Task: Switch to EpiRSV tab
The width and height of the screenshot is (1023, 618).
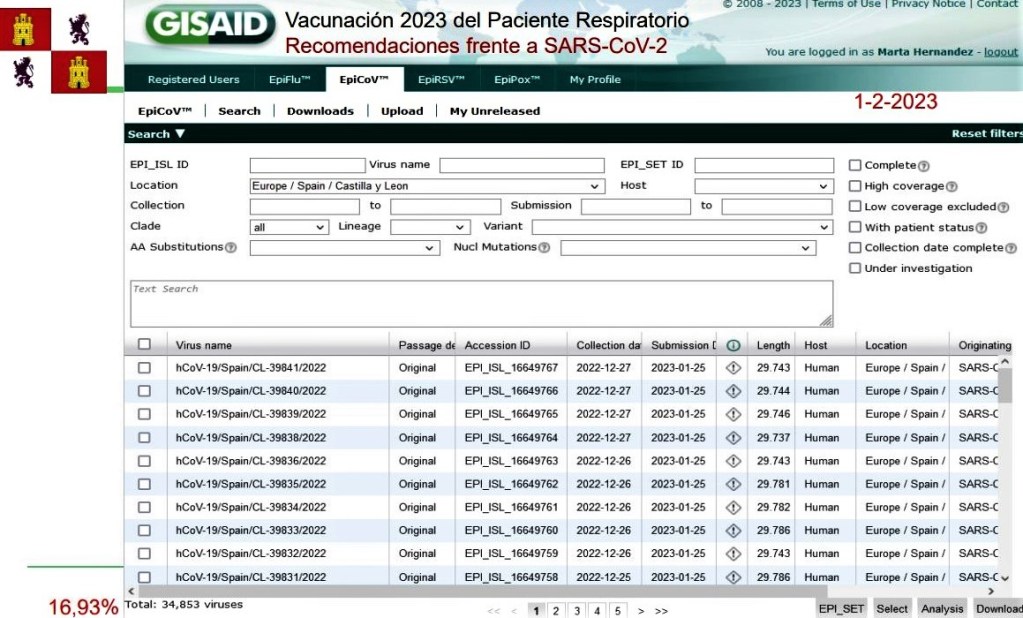Action: click(x=441, y=80)
